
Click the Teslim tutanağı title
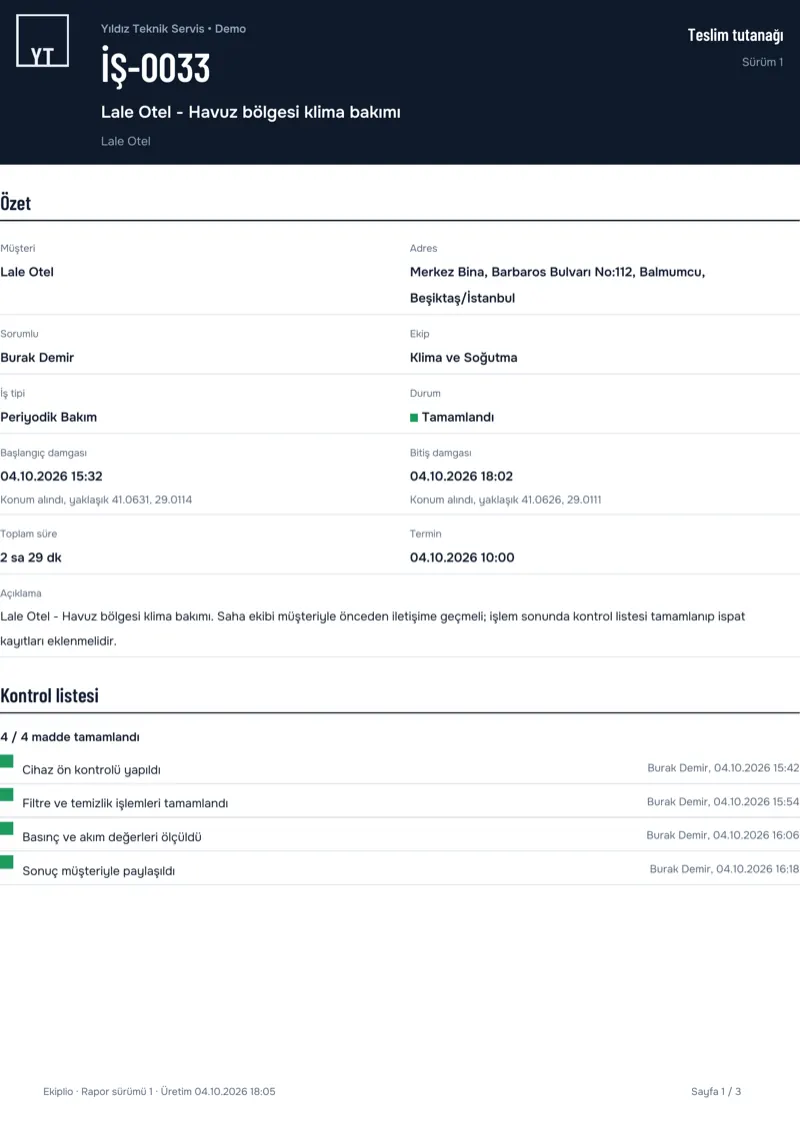tap(735, 35)
